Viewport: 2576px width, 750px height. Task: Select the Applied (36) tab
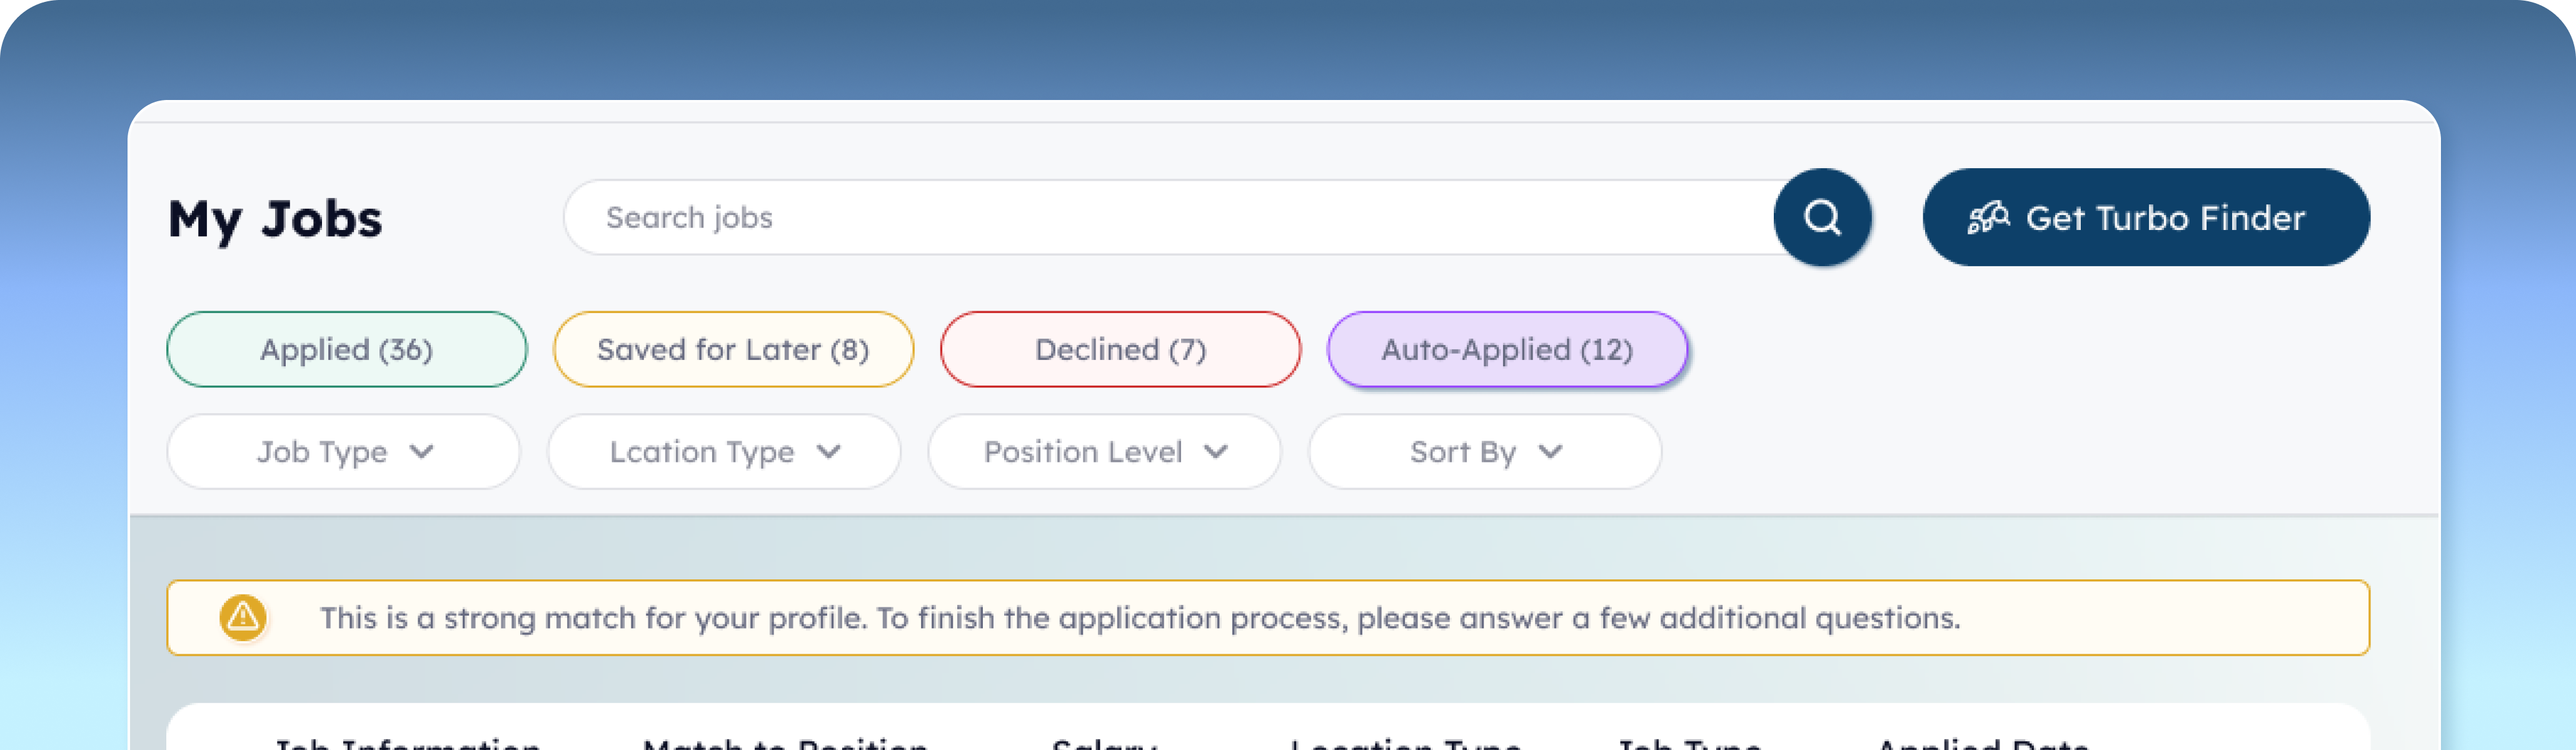click(x=346, y=349)
